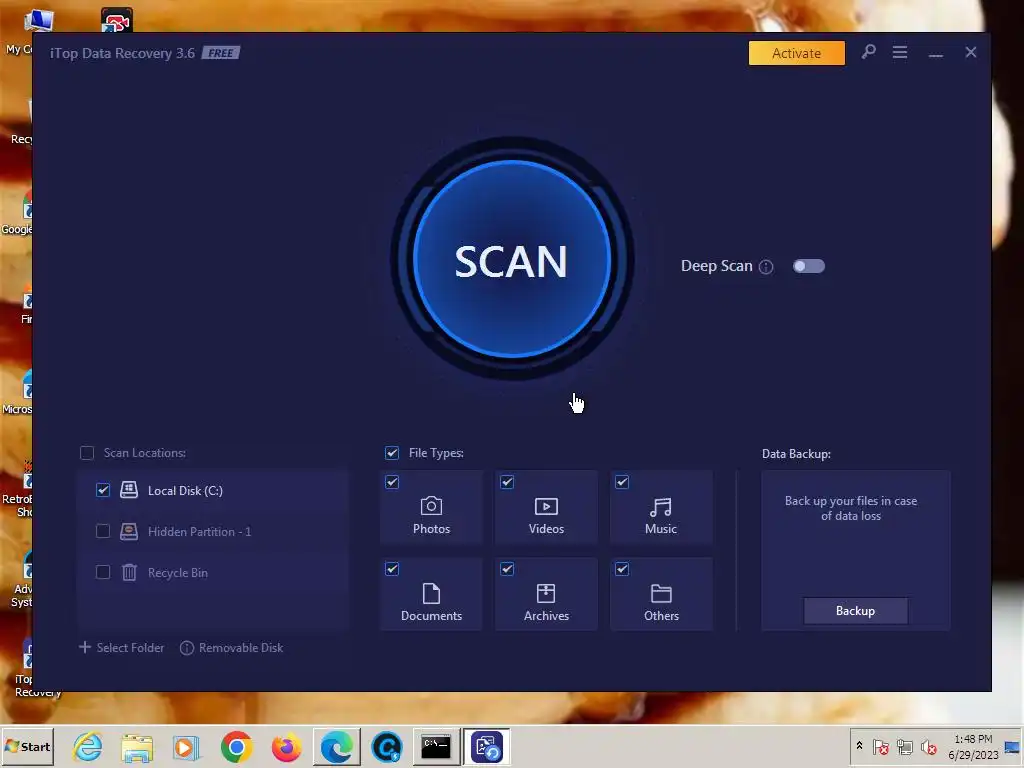Click the Photos camera icon

(x=431, y=506)
